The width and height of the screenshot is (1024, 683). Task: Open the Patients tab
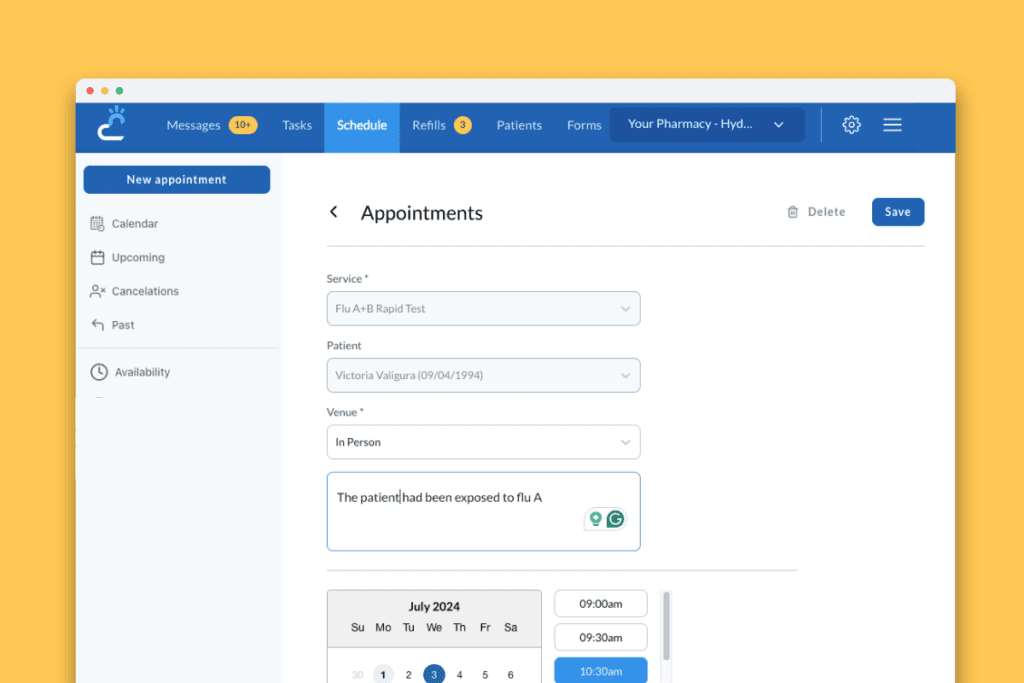click(x=519, y=125)
